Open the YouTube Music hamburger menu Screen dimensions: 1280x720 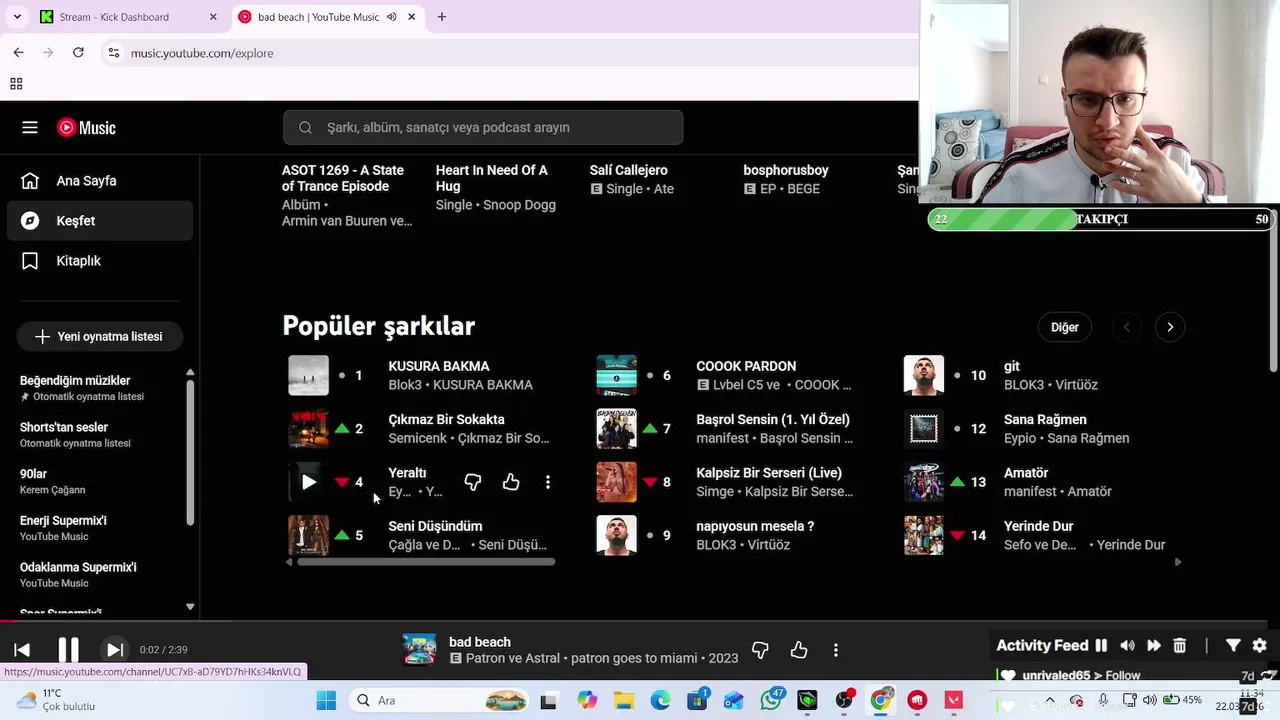point(30,127)
